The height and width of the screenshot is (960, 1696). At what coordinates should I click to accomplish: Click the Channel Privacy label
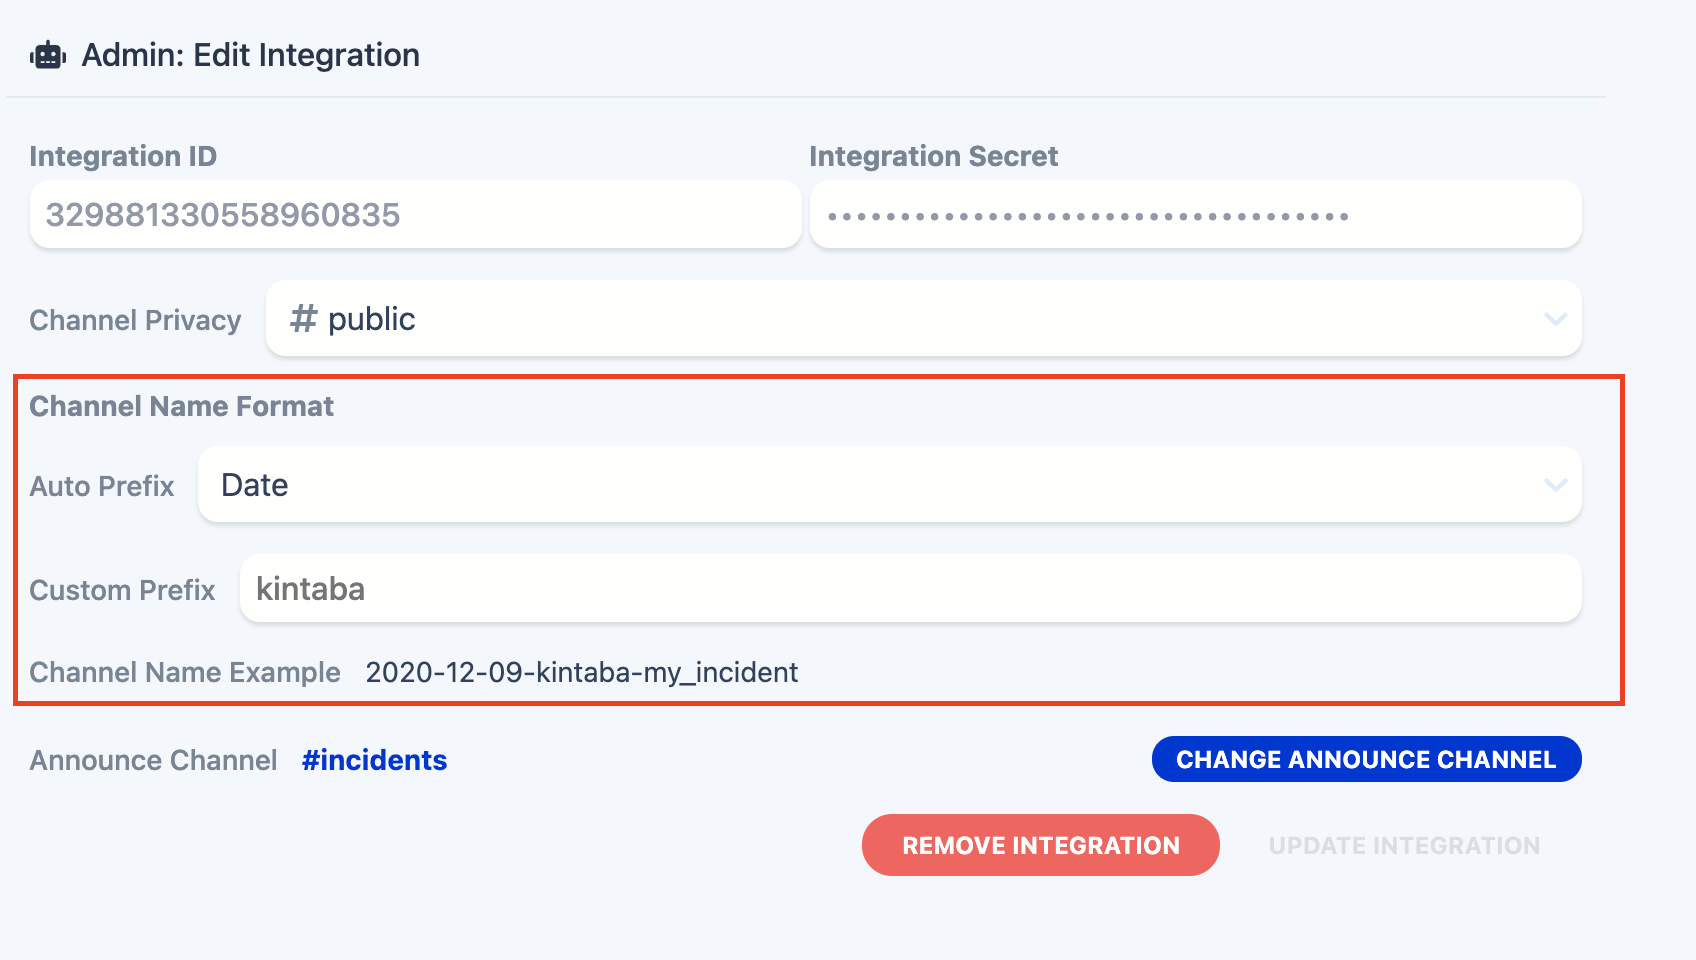click(136, 320)
